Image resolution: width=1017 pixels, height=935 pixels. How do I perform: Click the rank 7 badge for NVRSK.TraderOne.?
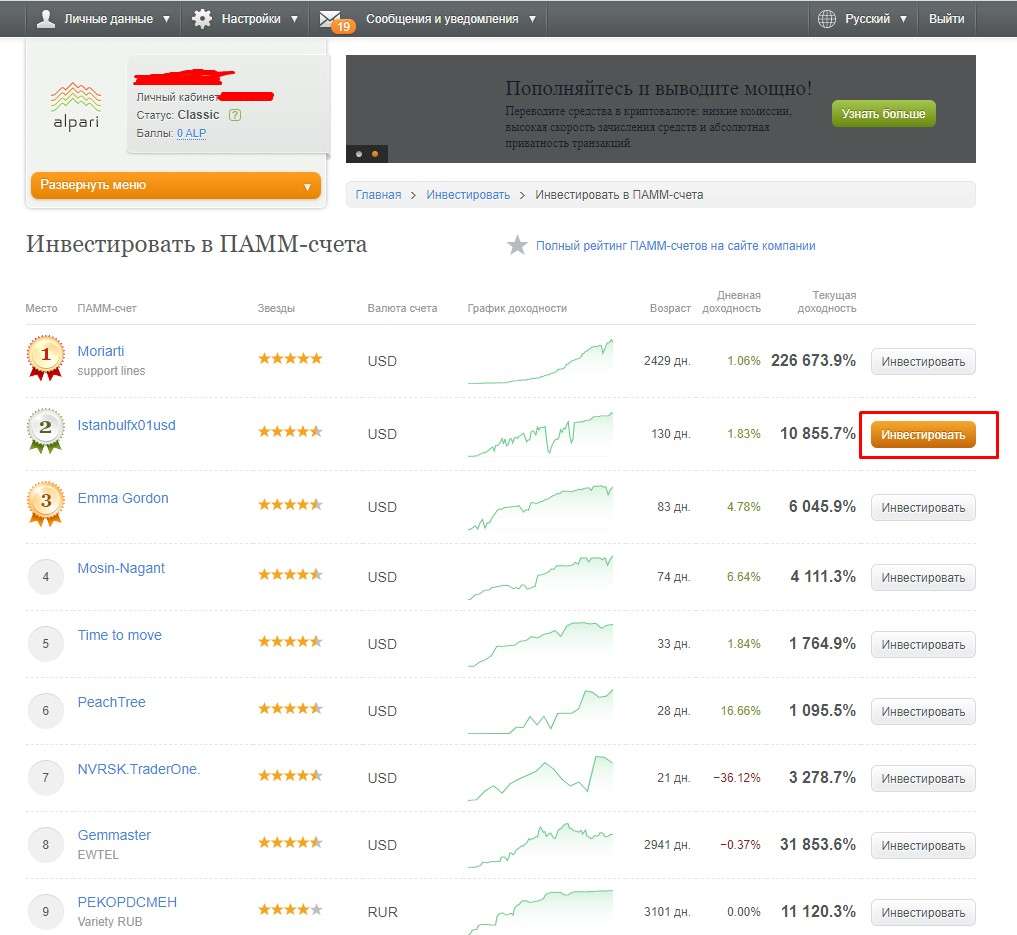coord(45,777)
